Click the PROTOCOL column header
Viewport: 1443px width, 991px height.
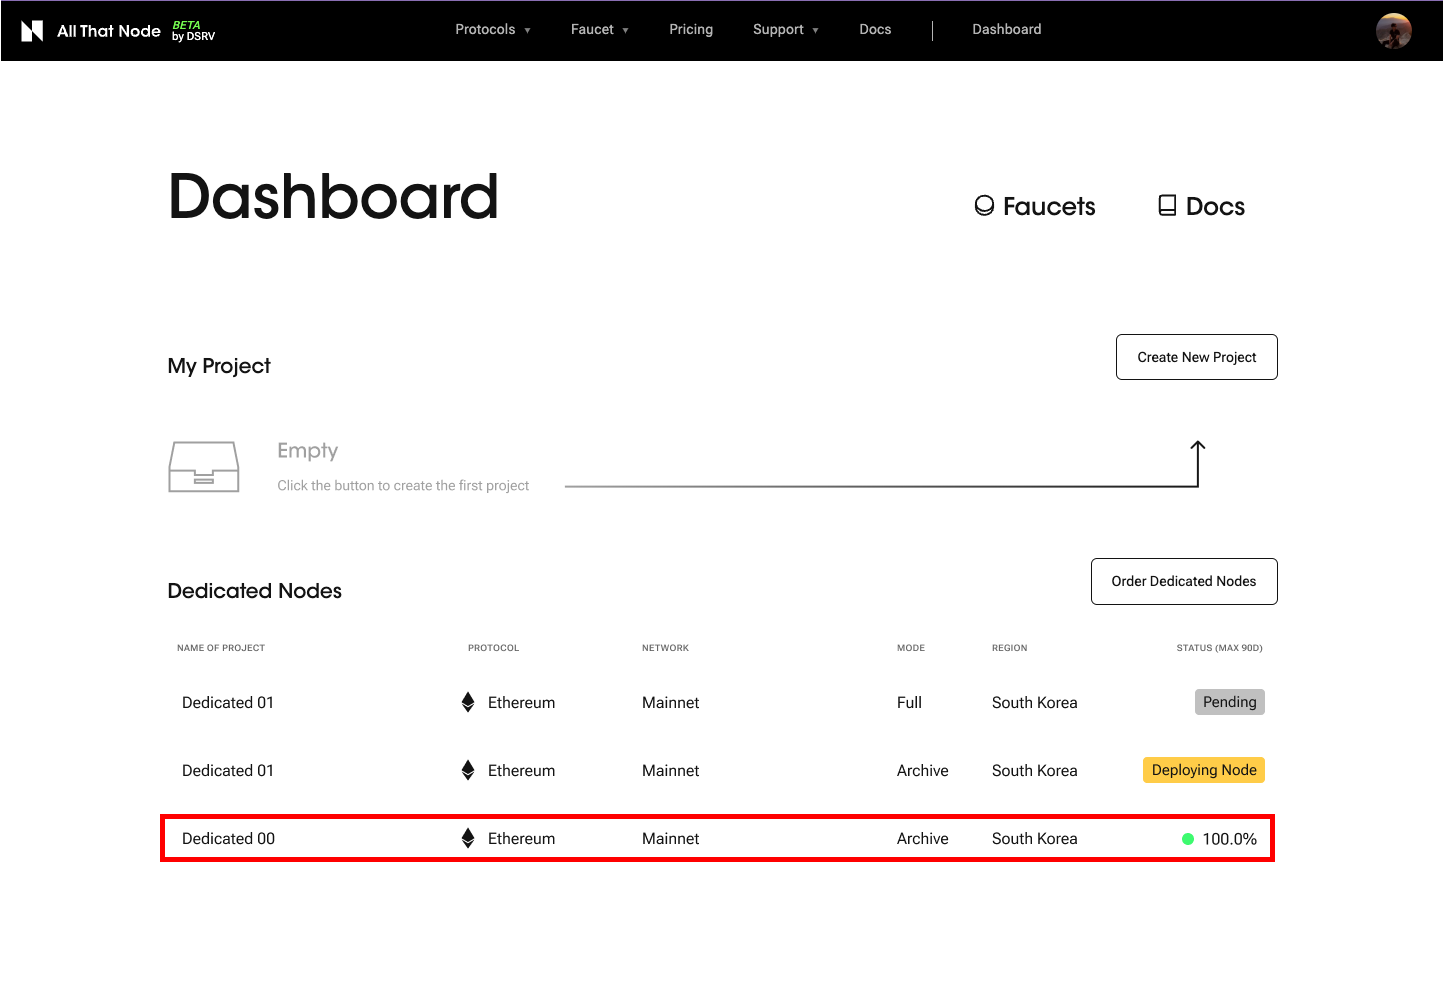tap(494, 648)
